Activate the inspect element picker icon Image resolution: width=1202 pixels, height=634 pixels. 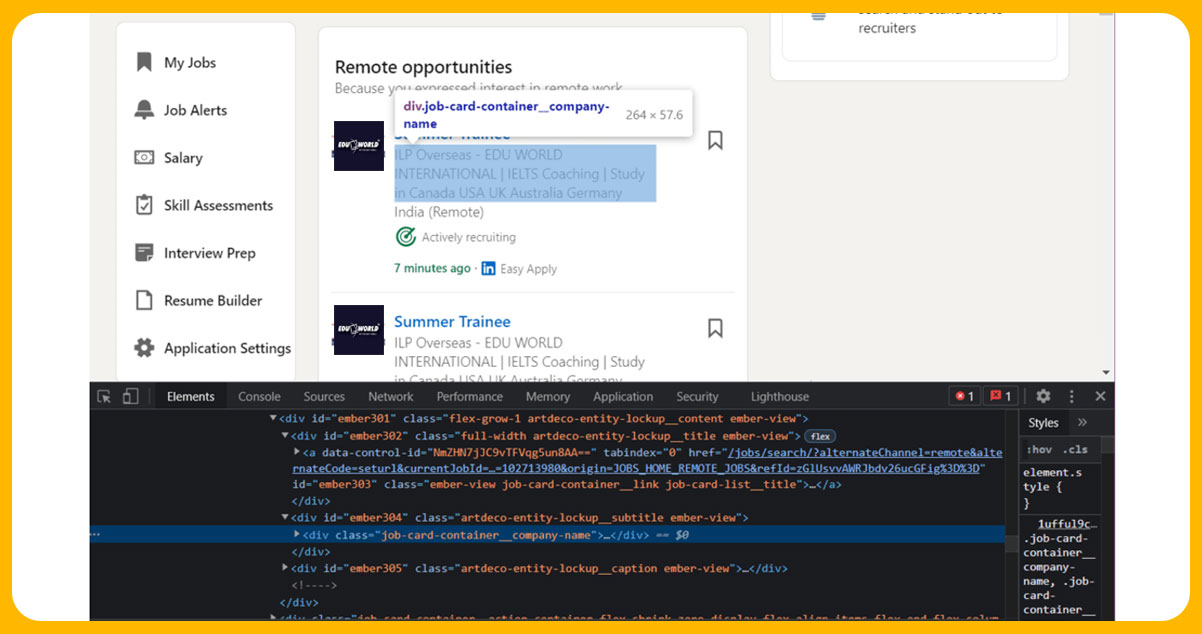click(x=104, y=397)
